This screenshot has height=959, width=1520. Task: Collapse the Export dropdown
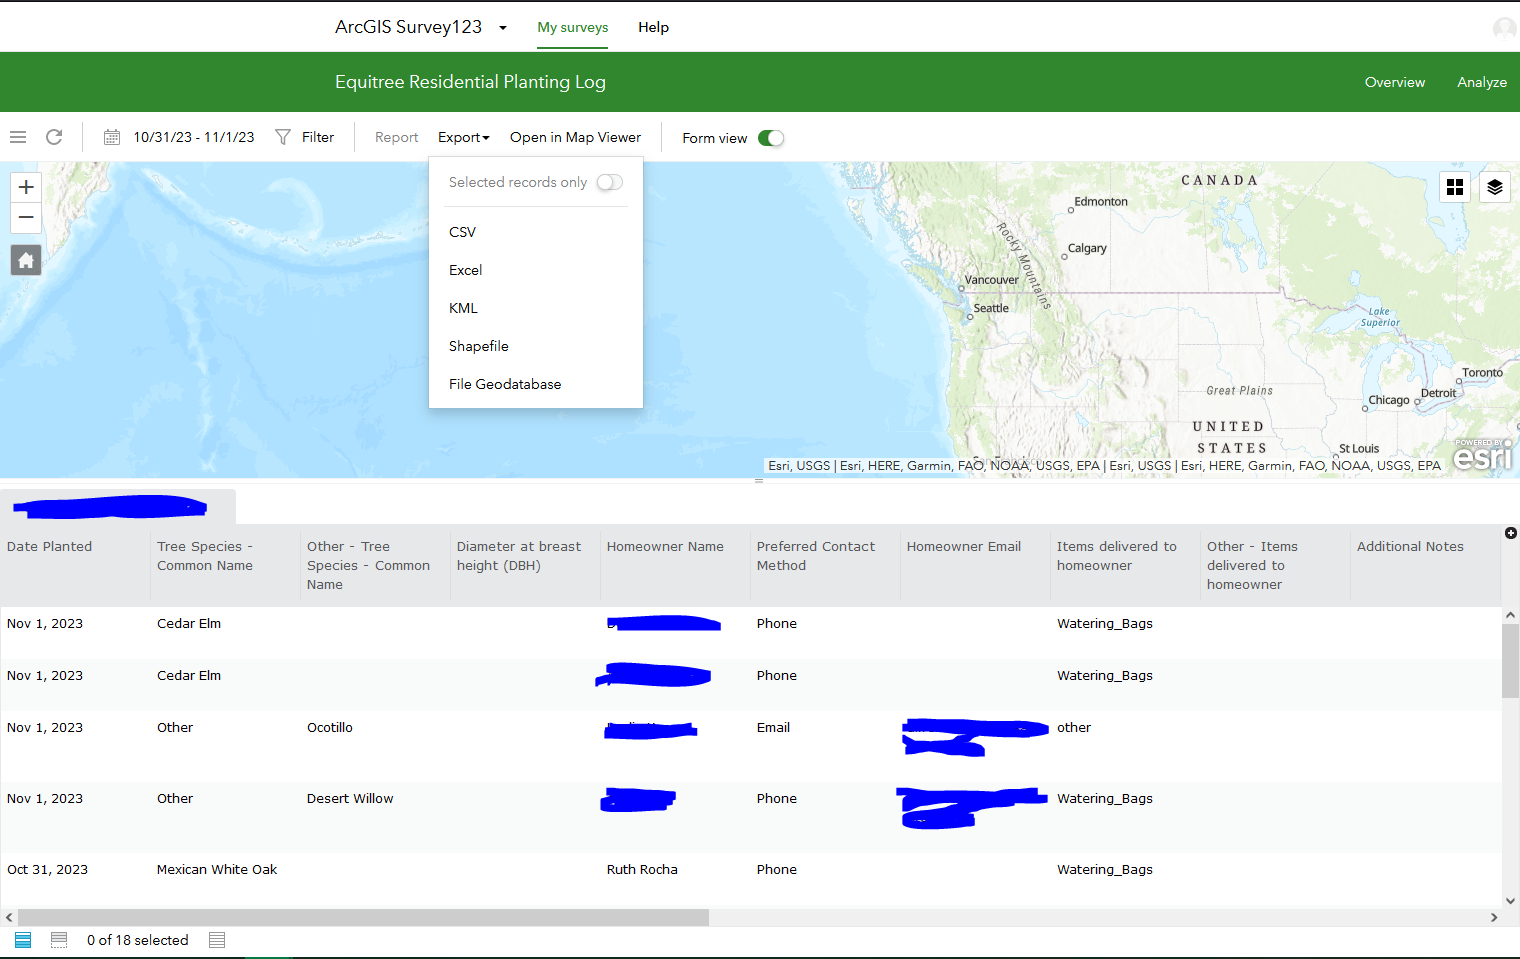point(464,137)
